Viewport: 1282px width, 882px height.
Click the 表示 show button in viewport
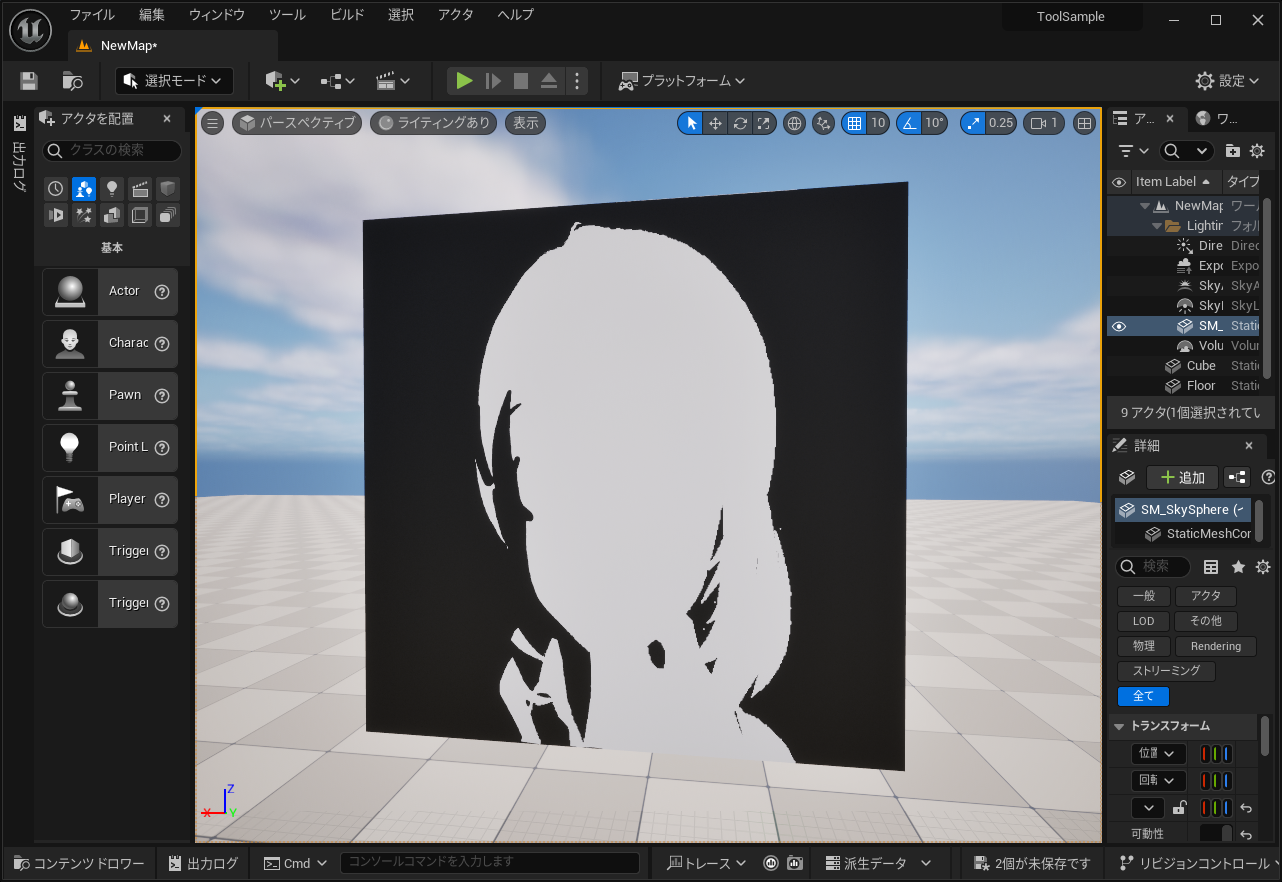click(x=526, y=123)
